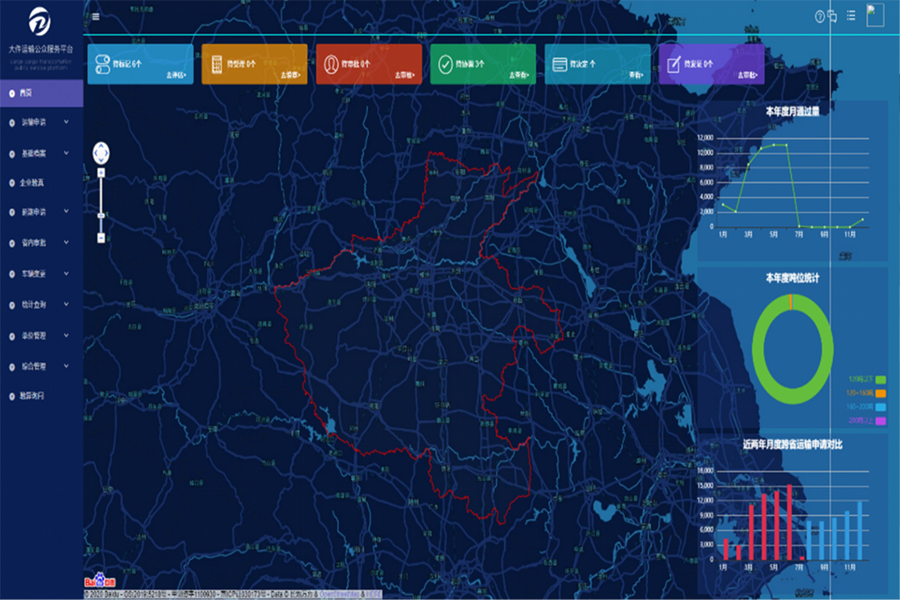Click the Baidu logo on the map

(100, 581)
